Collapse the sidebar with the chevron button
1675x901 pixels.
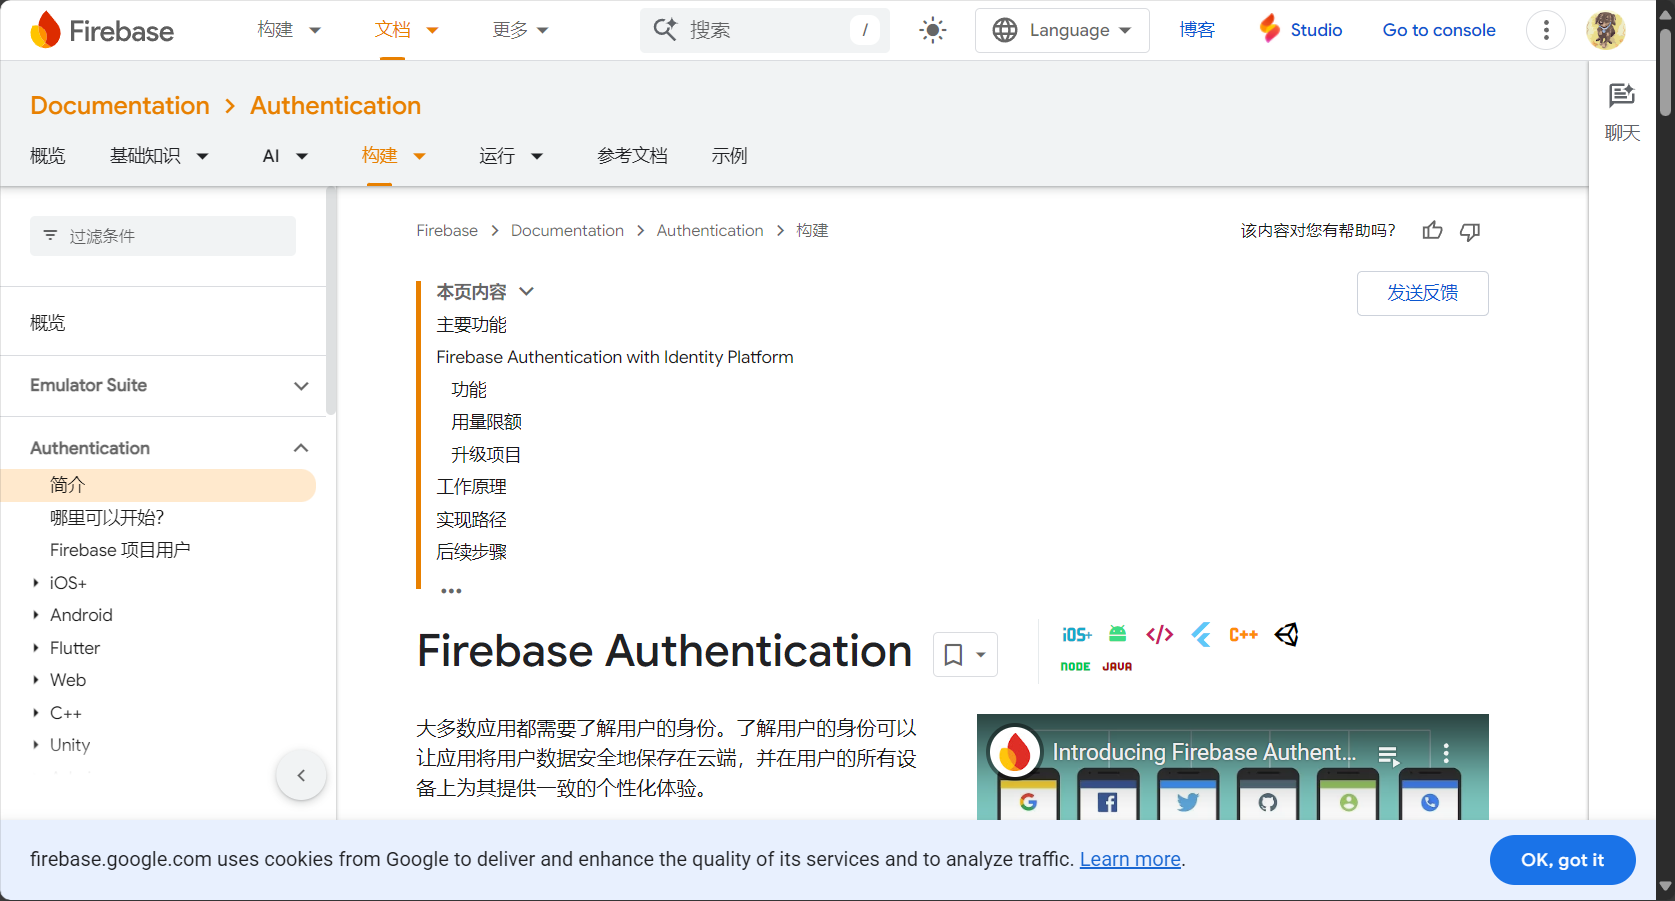(x=301, y=775)
